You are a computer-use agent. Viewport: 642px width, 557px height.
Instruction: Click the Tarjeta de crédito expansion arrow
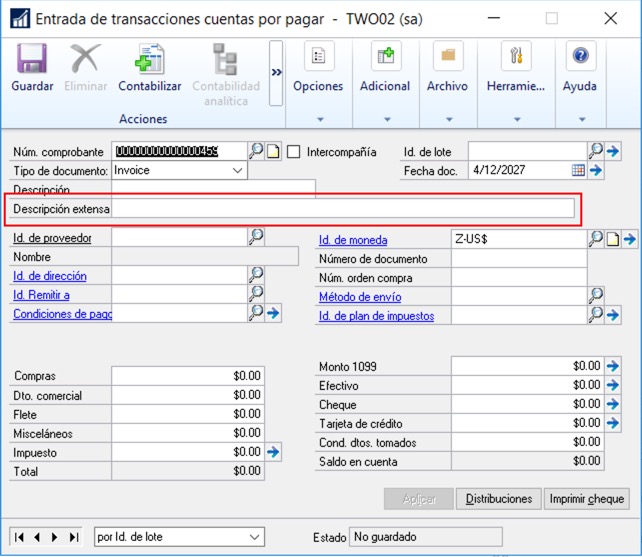[613, 423]
